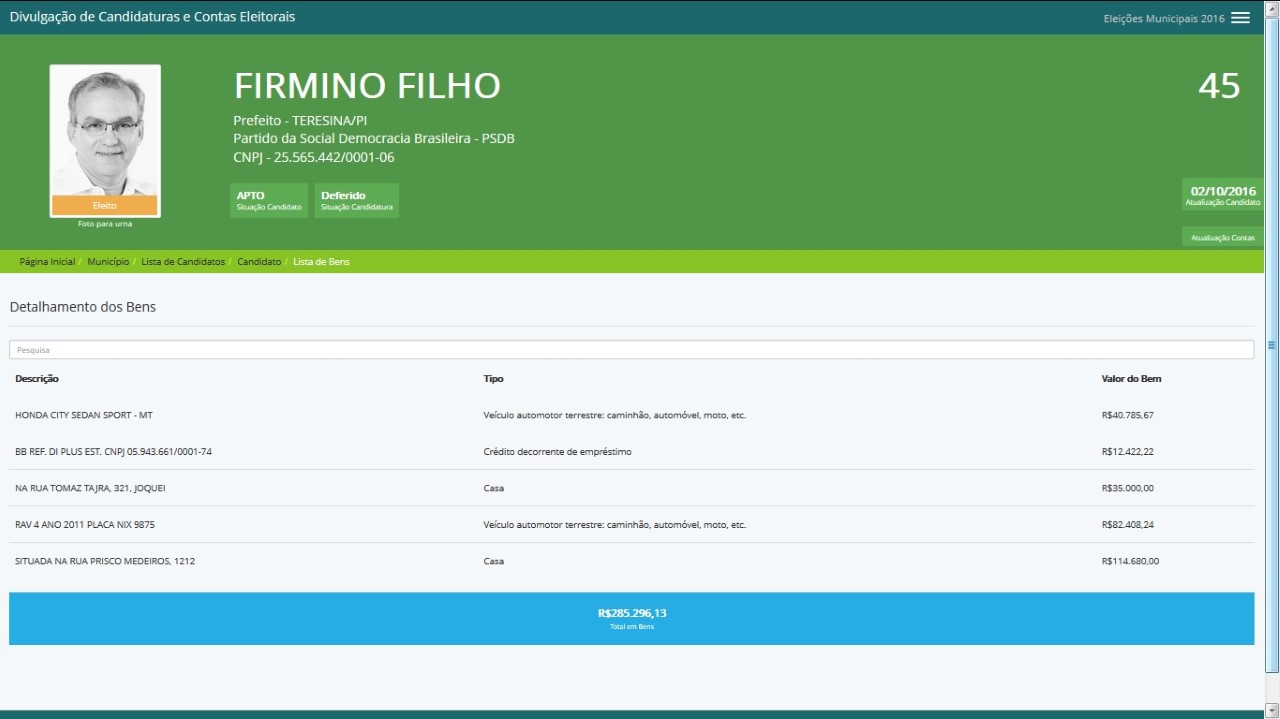The width and height of the screenshot is (1280, 719).
Task: Open Candidato breadcrumb
Action: tap(259, 262)
